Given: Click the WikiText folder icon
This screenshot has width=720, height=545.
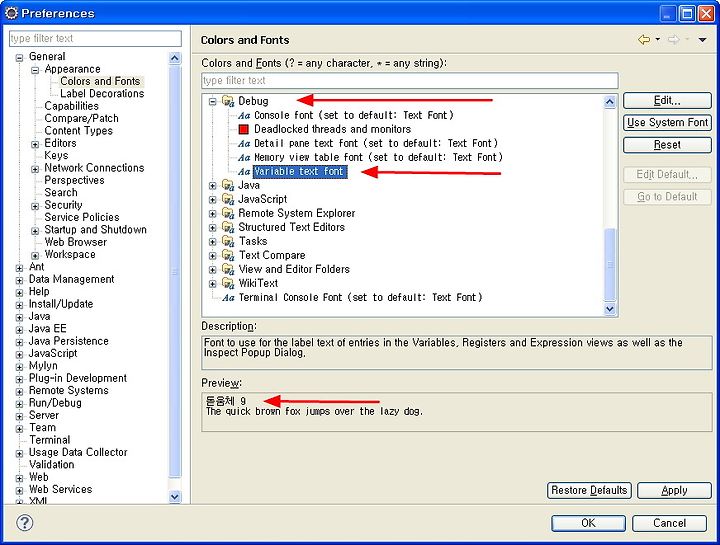Looking at the screenshot, I should coord(228,283).
